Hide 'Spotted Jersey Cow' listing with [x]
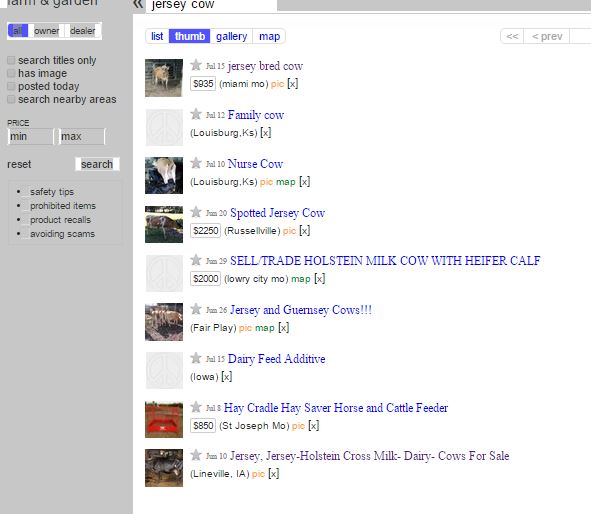Screen dimensions: 591x514 [305, 231]
